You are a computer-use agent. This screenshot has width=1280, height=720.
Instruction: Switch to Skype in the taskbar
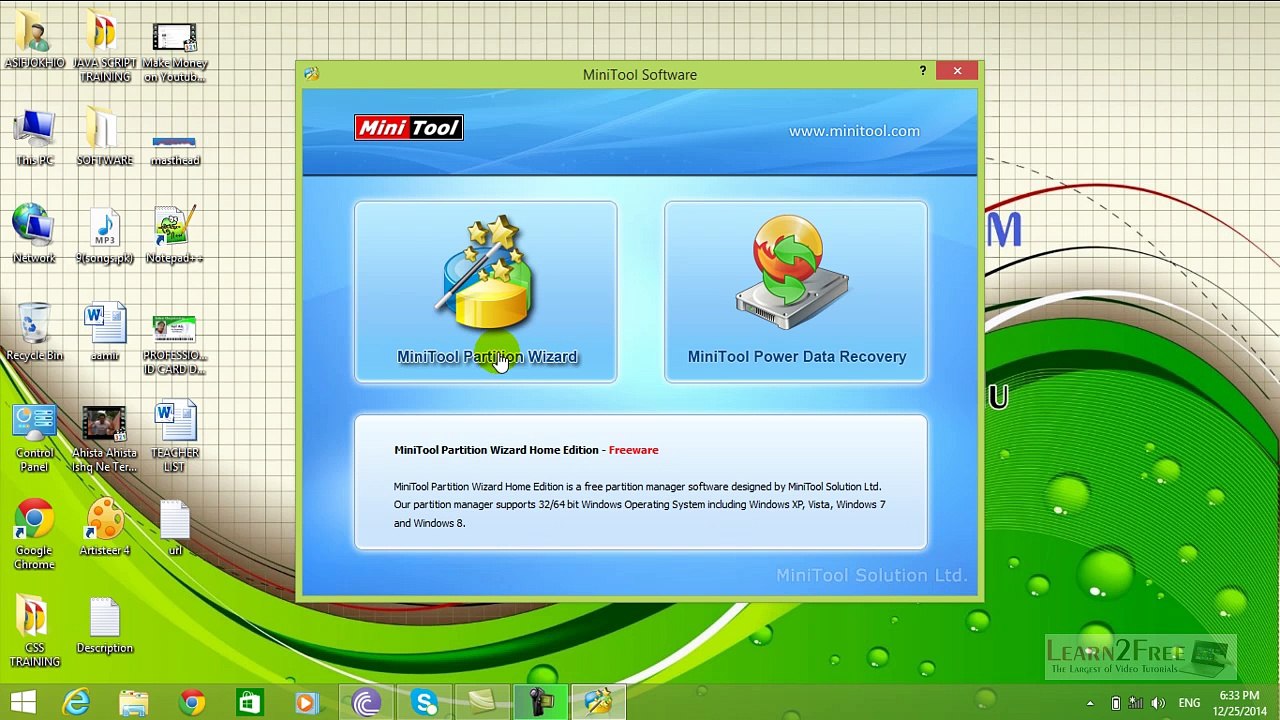tap(424, 702)
